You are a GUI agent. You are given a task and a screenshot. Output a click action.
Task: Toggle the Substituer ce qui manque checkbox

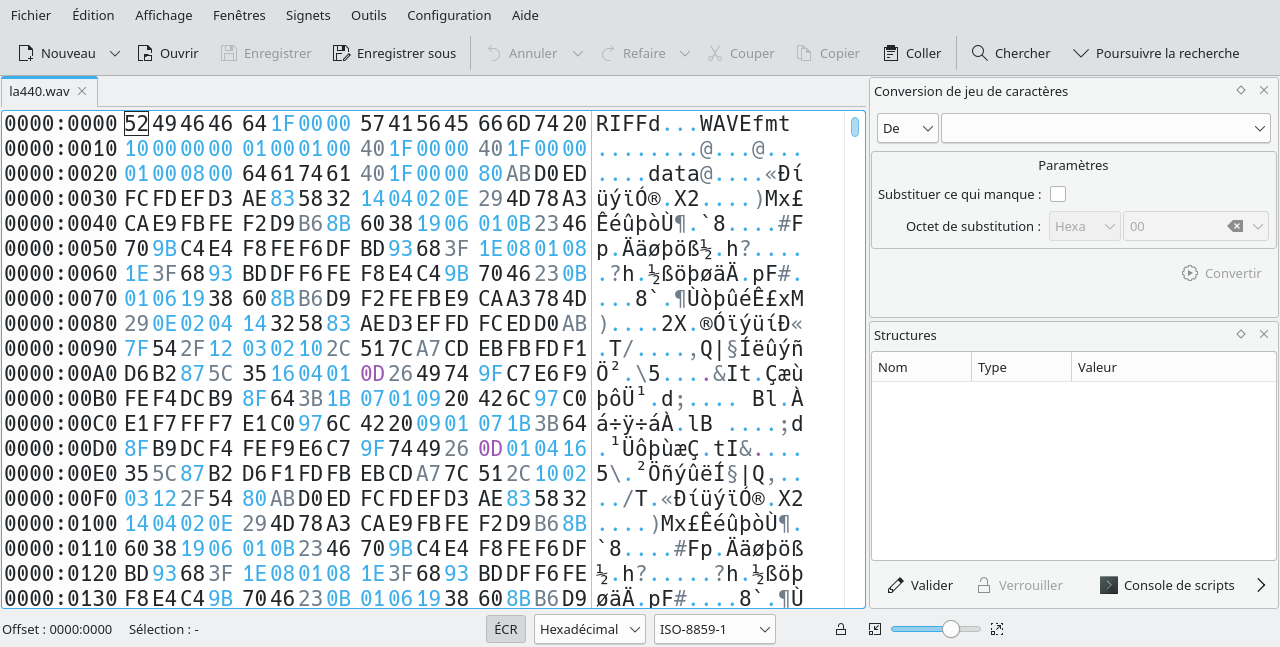1058,194
